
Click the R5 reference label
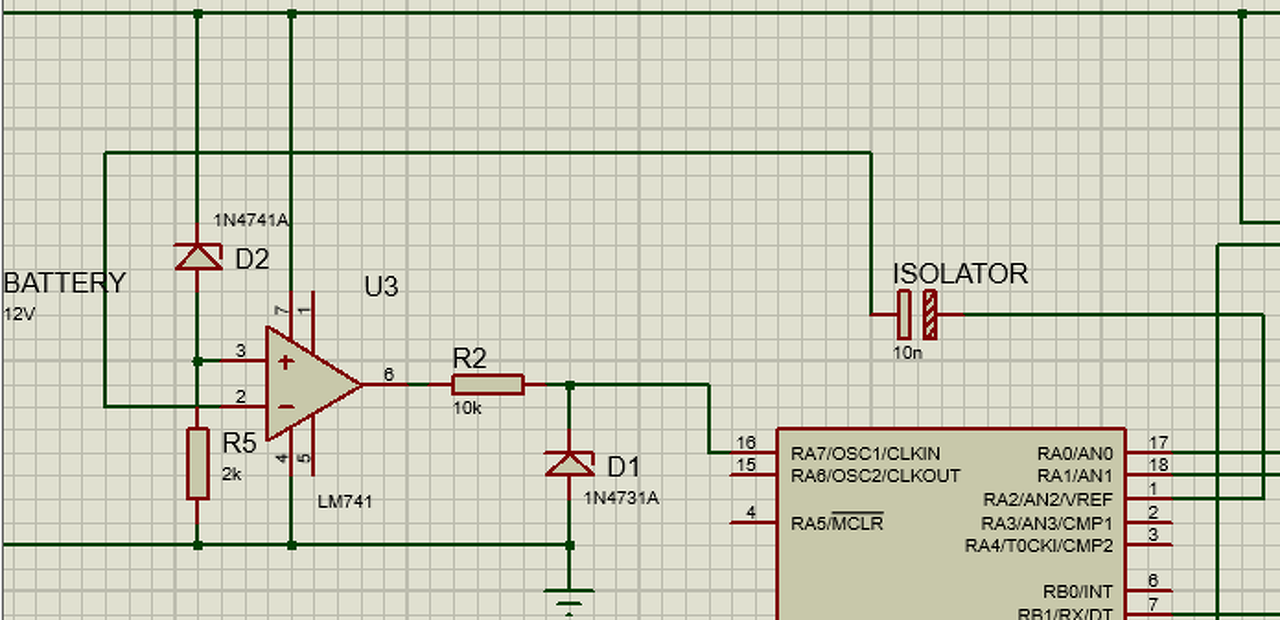(239, 443)
